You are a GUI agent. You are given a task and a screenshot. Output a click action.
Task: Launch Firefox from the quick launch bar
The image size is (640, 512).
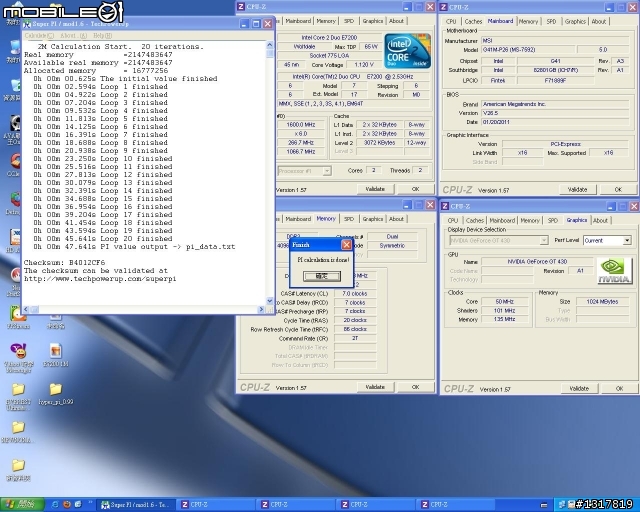67,505
